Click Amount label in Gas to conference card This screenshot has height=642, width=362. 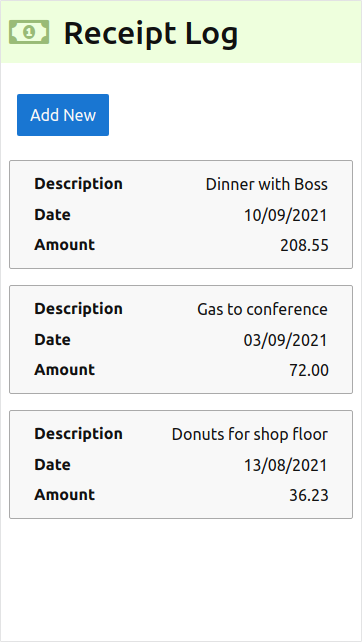[65, 370]
